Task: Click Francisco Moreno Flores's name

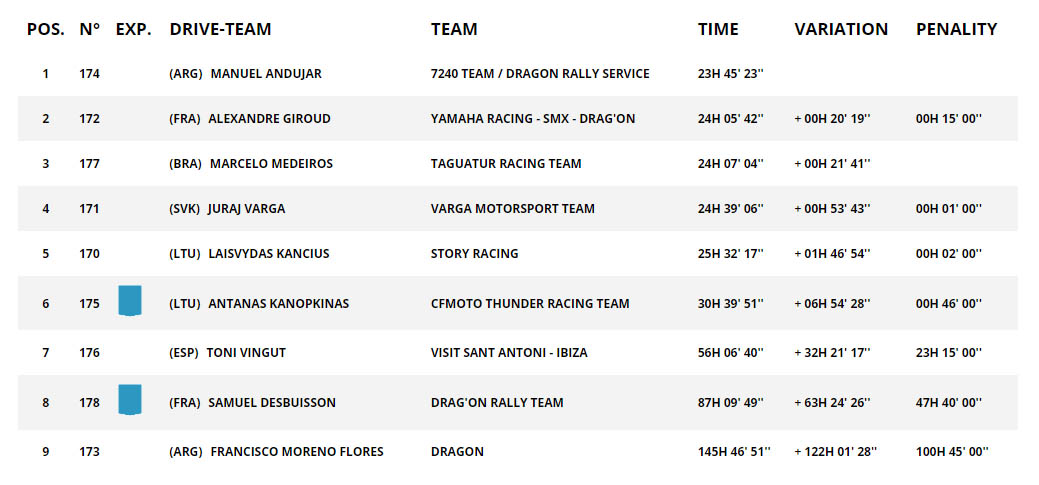Action: [x=297, y=452]
